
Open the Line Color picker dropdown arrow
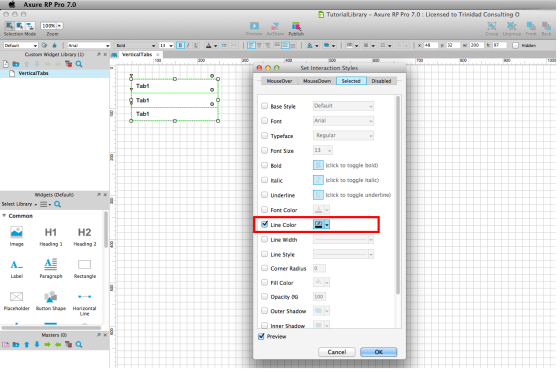[327, 224]
